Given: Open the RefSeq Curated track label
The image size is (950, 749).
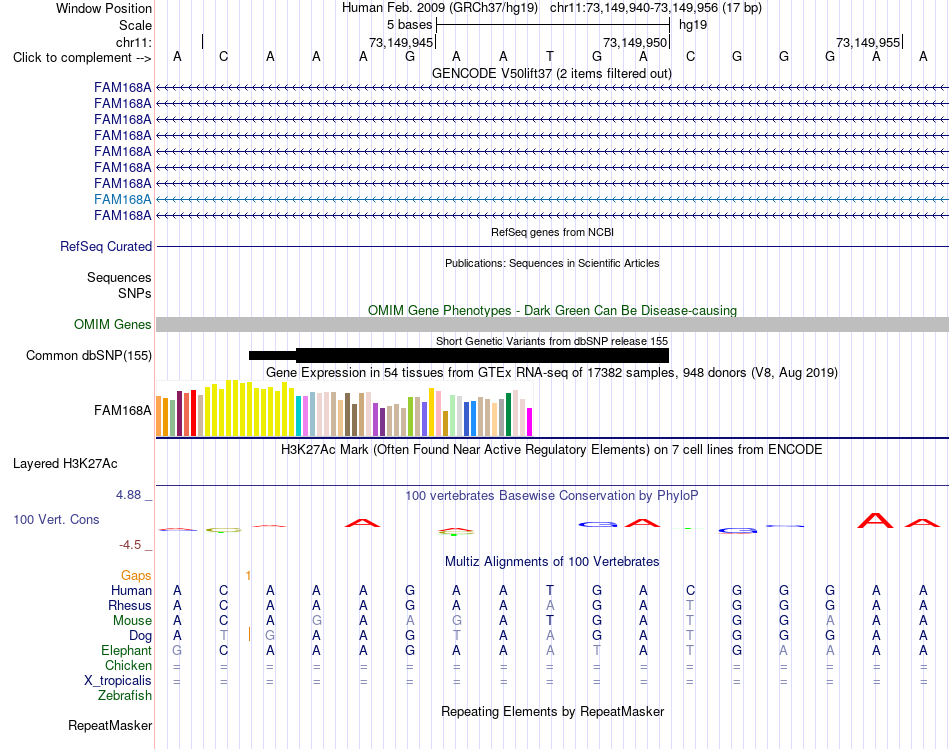Looking at the screenshot, I should click(106, 247).
